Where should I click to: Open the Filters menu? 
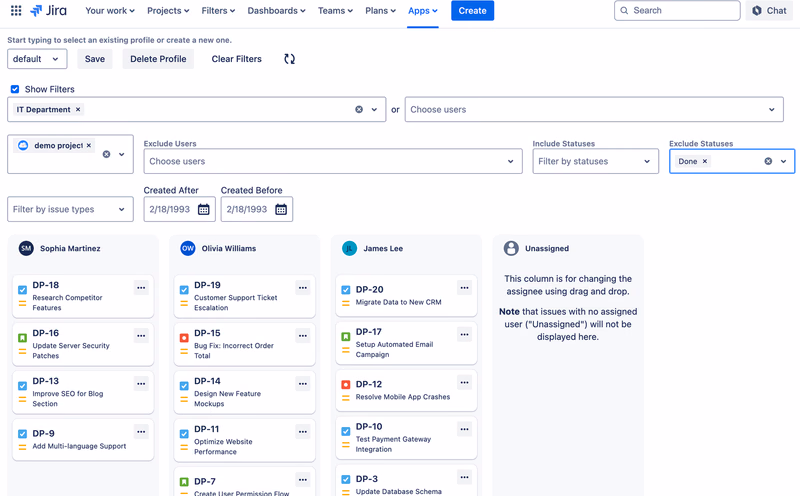tap(218, 11)
